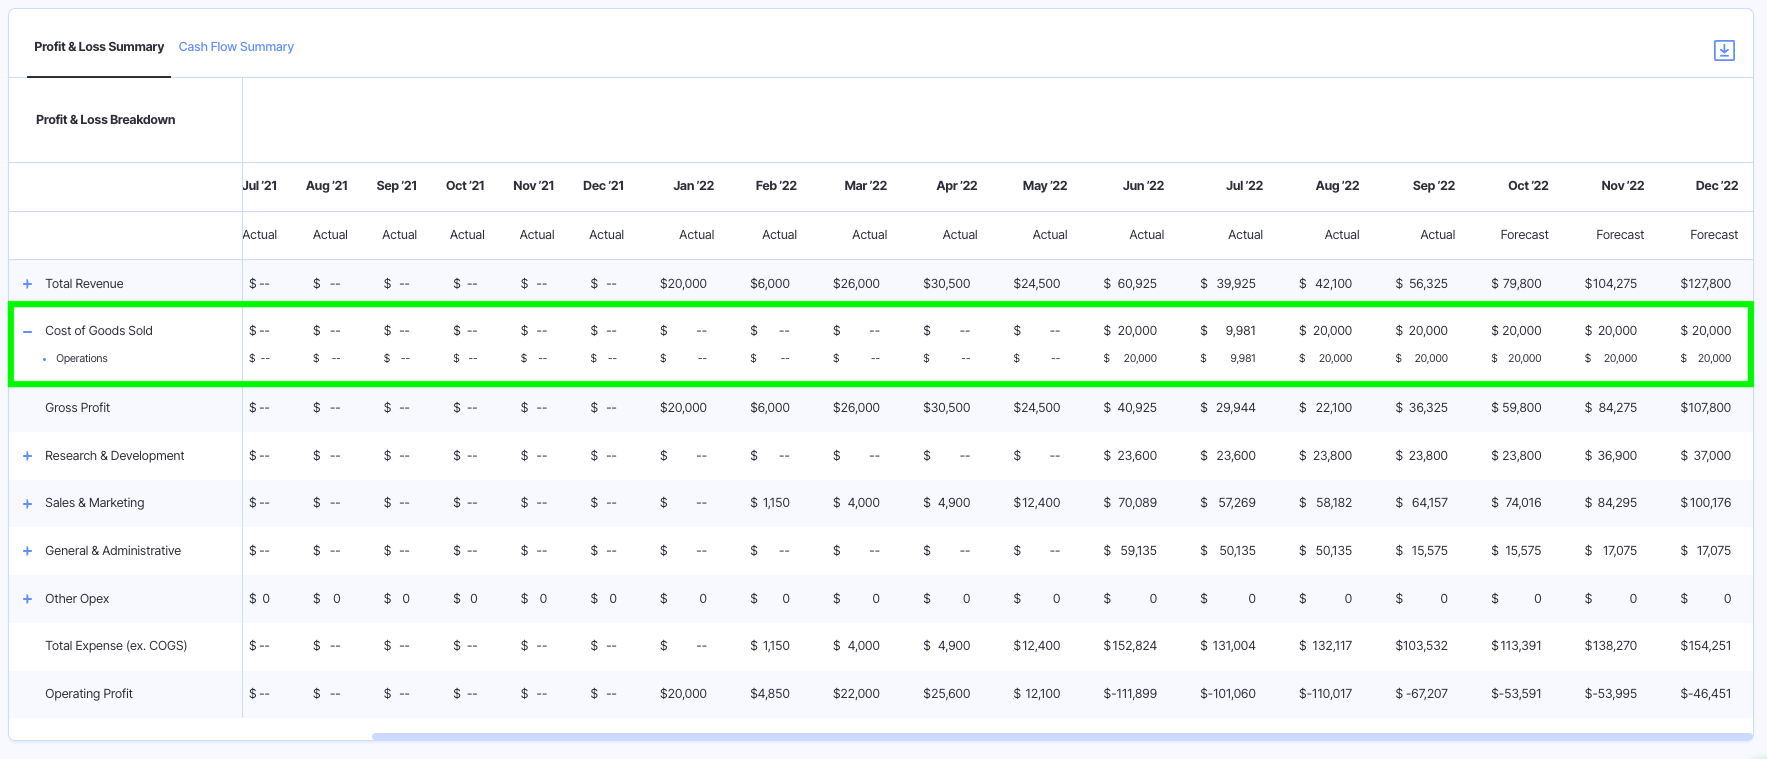Click the download export icon
1767x759 pixels.
[1724, 50]
